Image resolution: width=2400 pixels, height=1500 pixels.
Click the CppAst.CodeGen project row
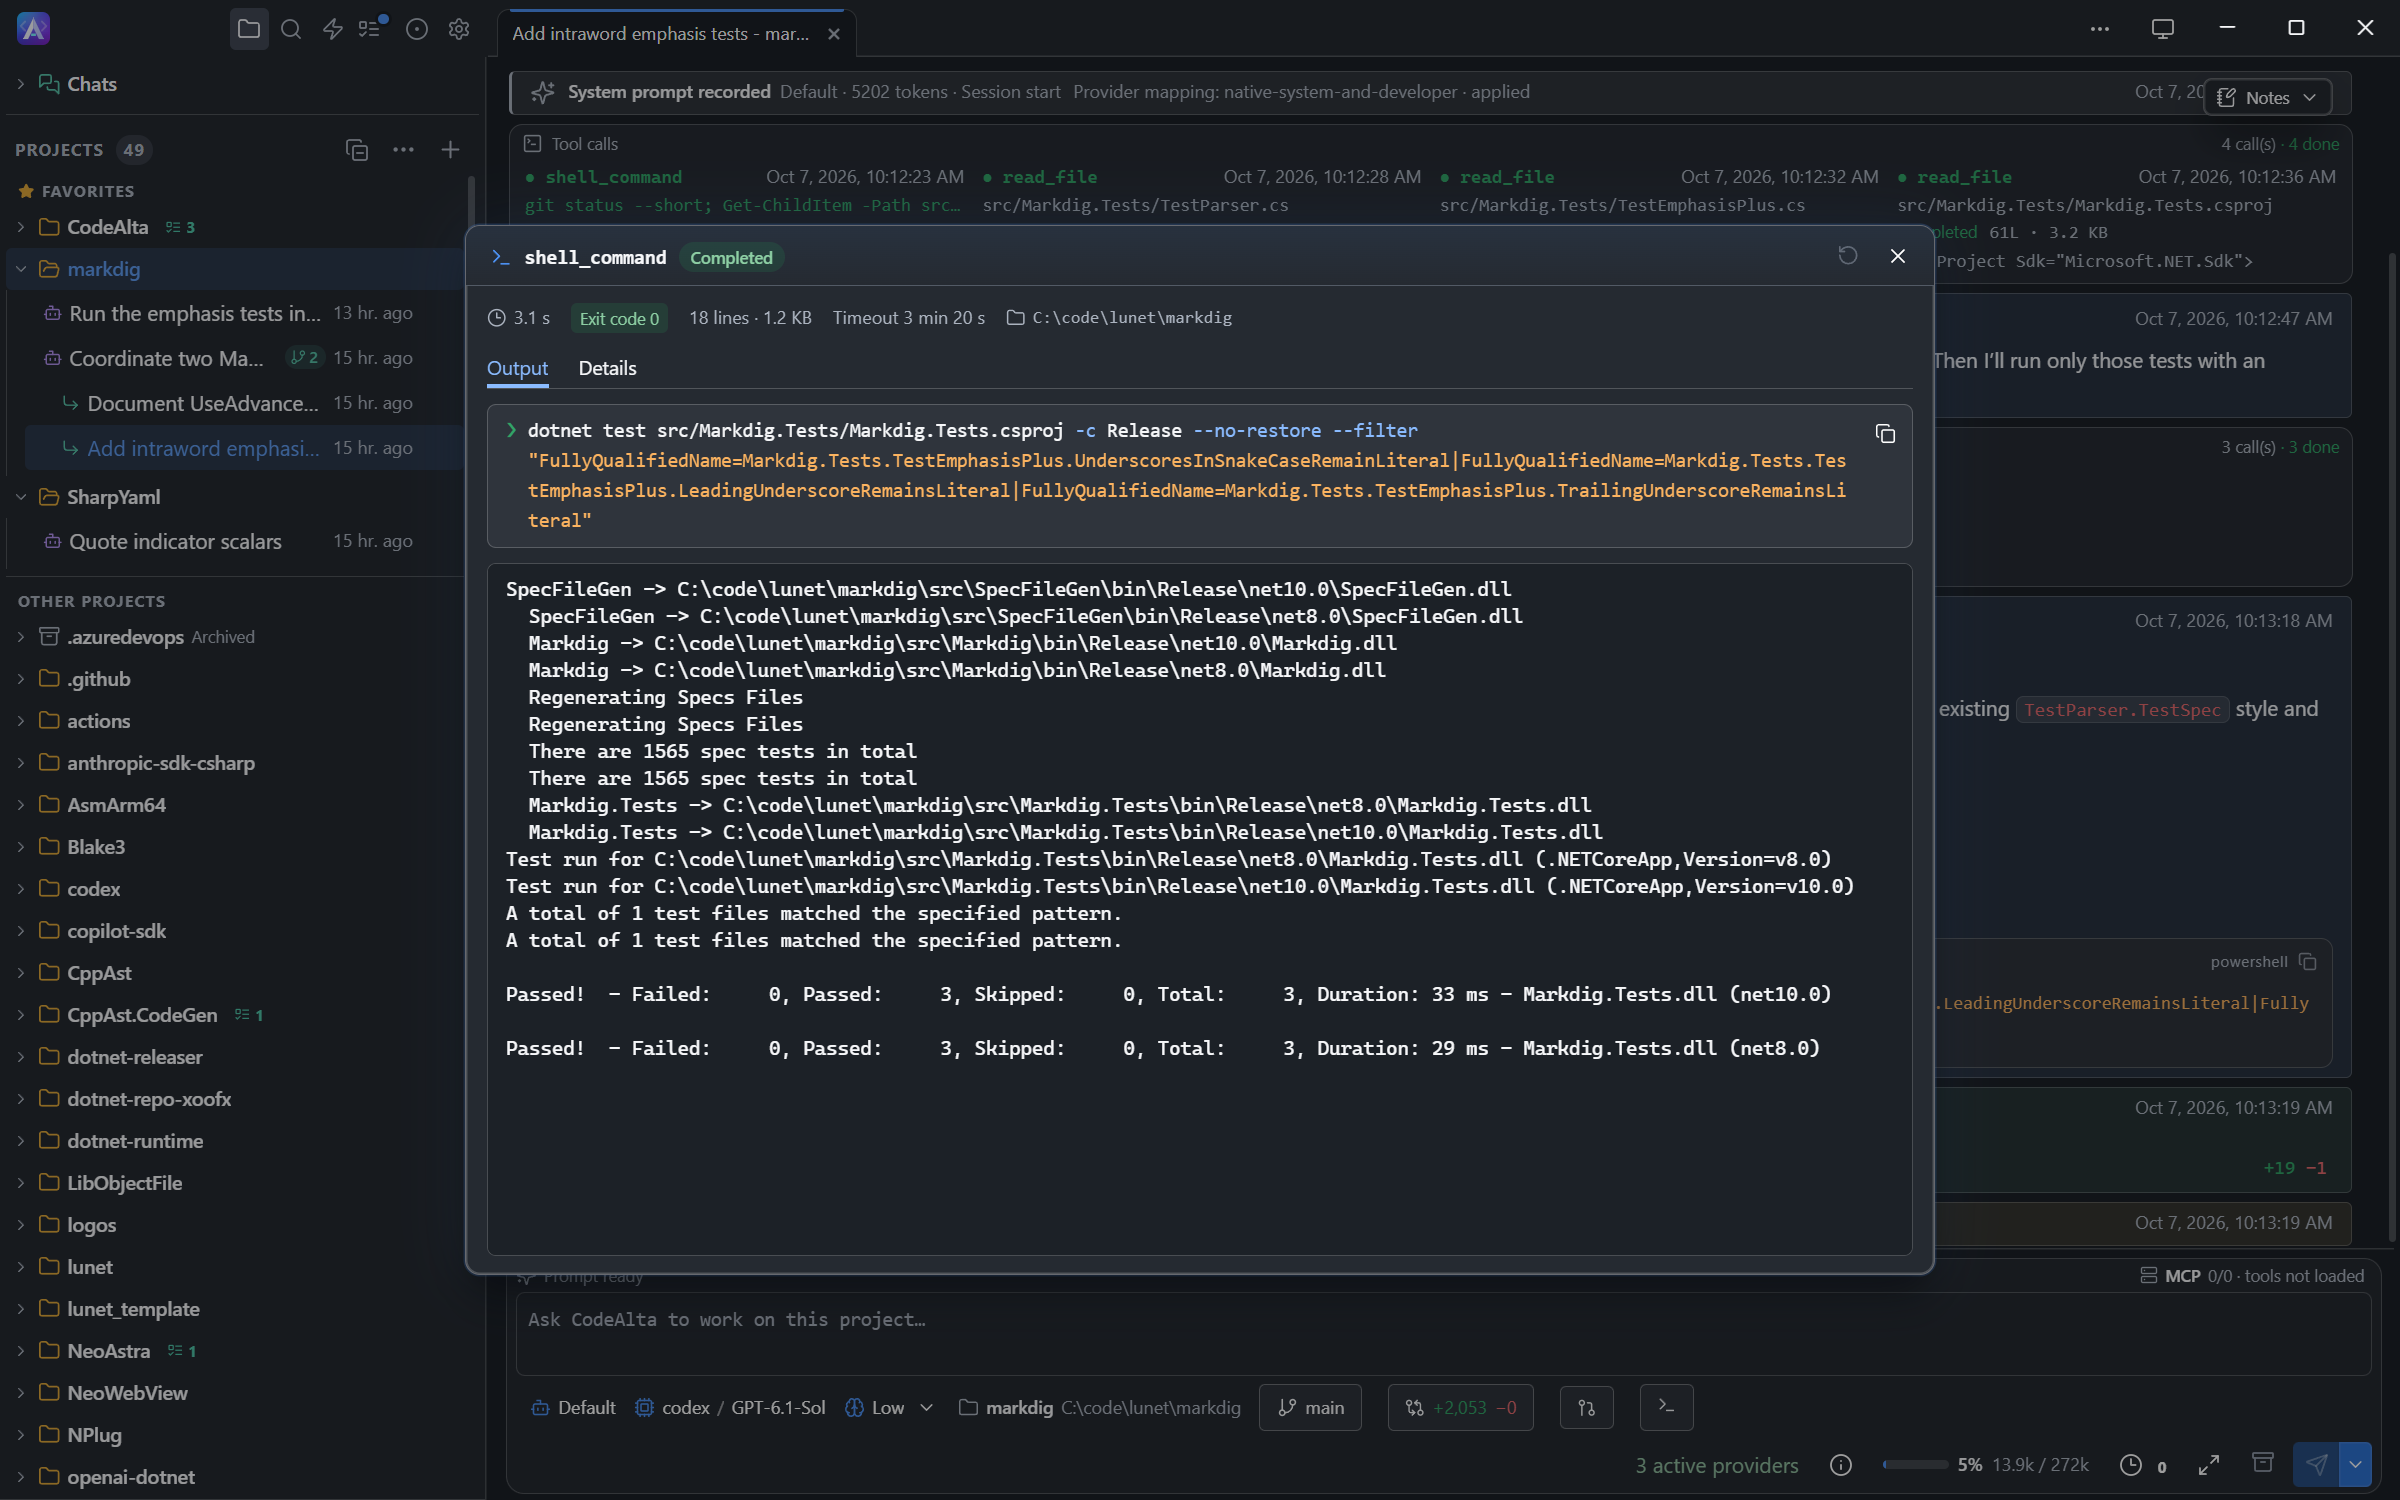[236, 1015]
